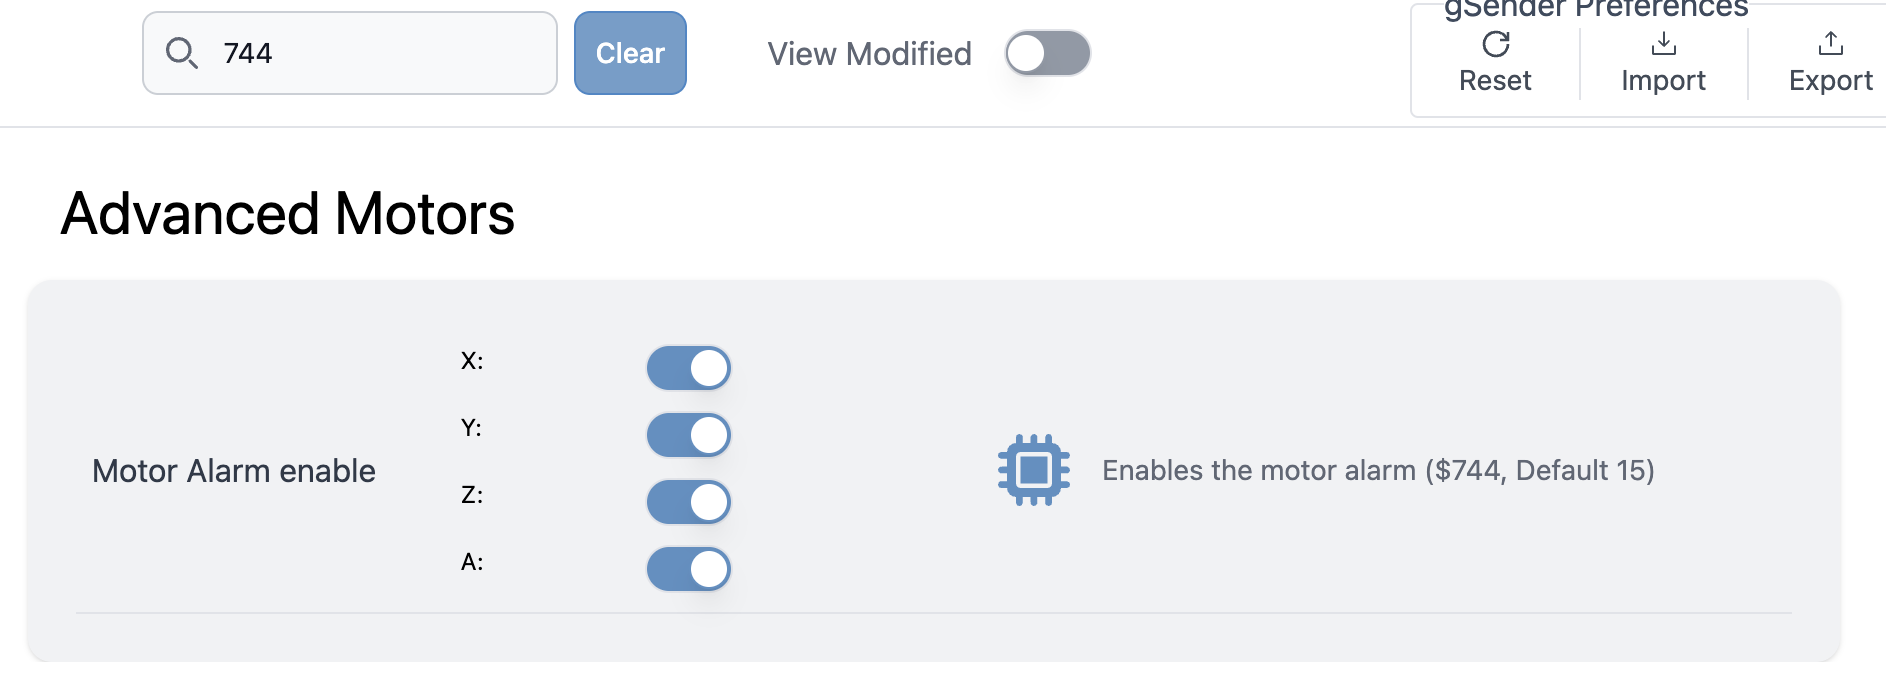The height and width of the screenshot is (696, 1886).
Task: Disable motor alarm for Y axis
Action: click(x=689, y=435)
